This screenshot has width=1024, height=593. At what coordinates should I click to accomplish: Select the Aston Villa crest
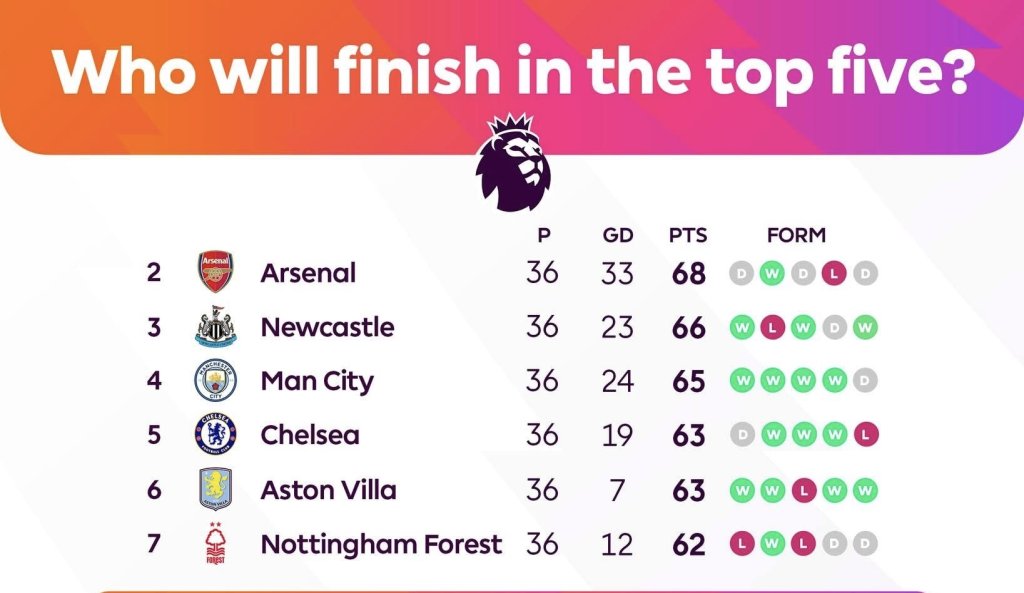point(216,489)
